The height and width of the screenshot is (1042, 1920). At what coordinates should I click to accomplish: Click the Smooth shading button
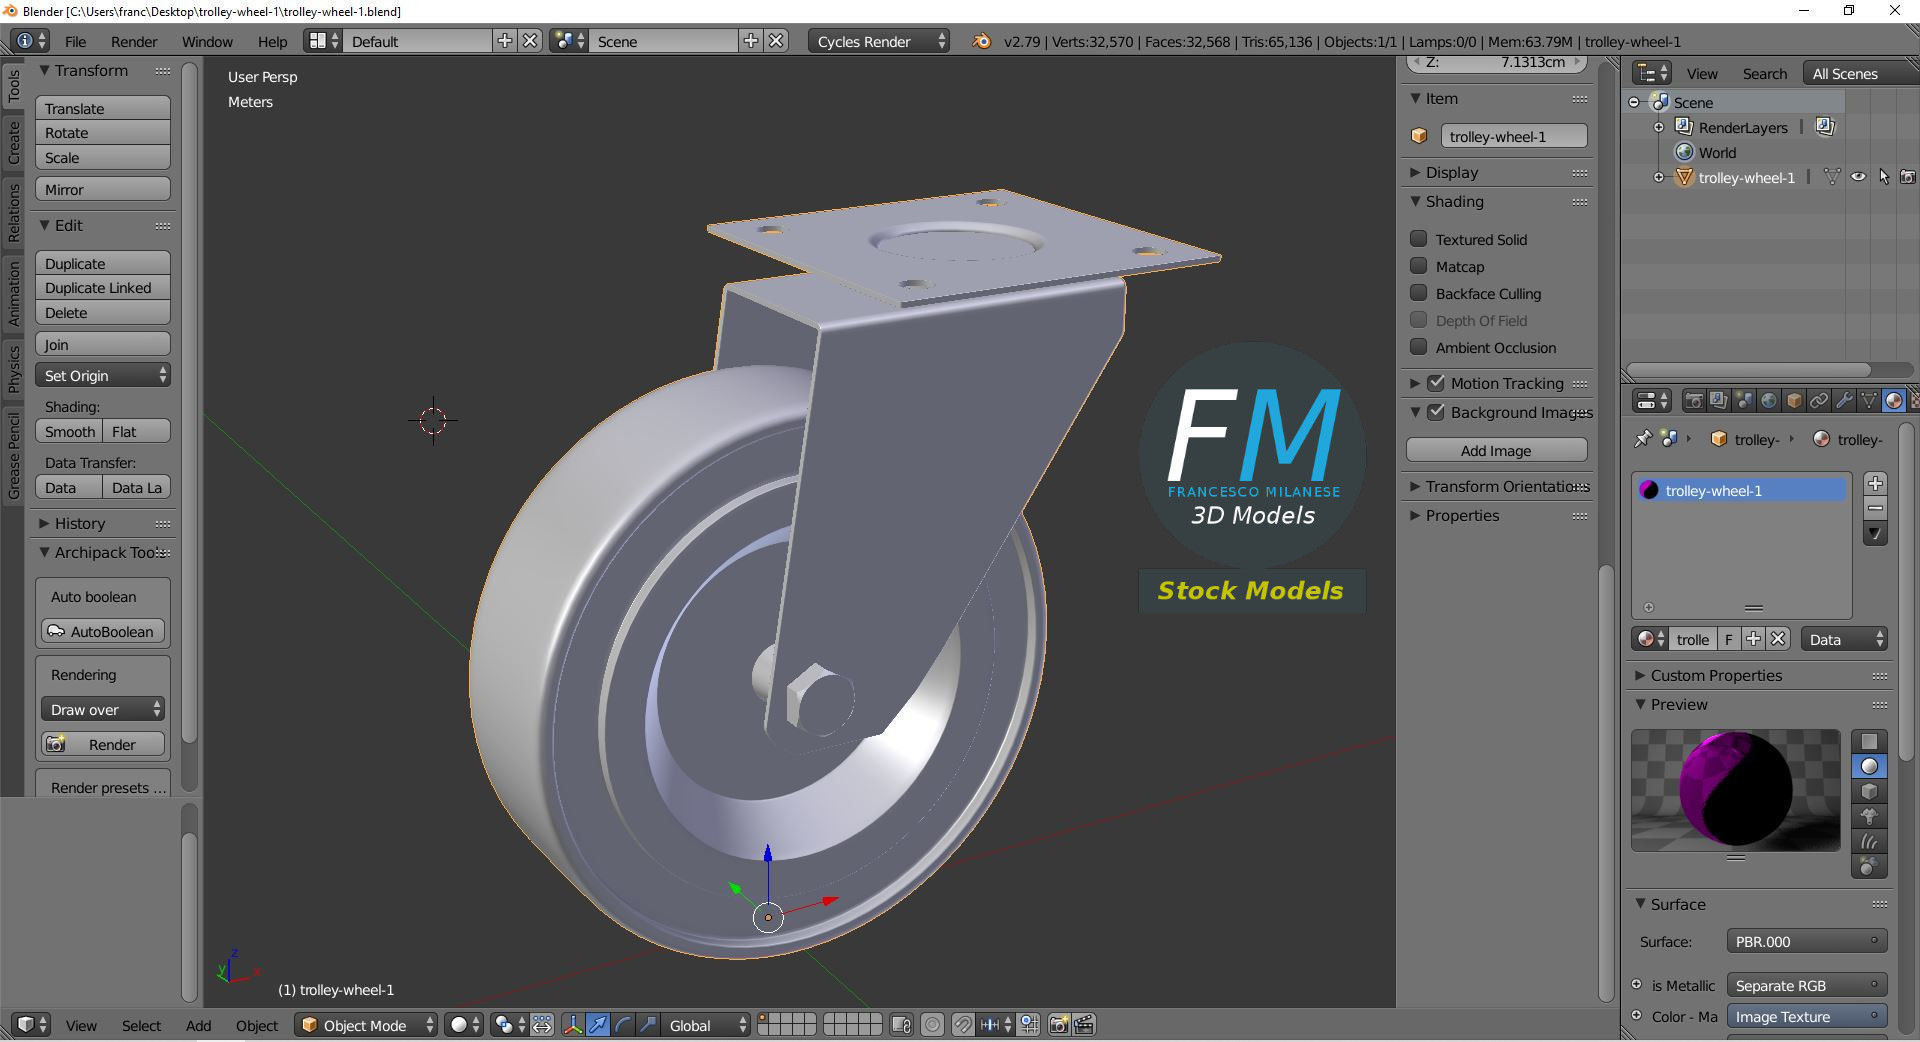69,431
